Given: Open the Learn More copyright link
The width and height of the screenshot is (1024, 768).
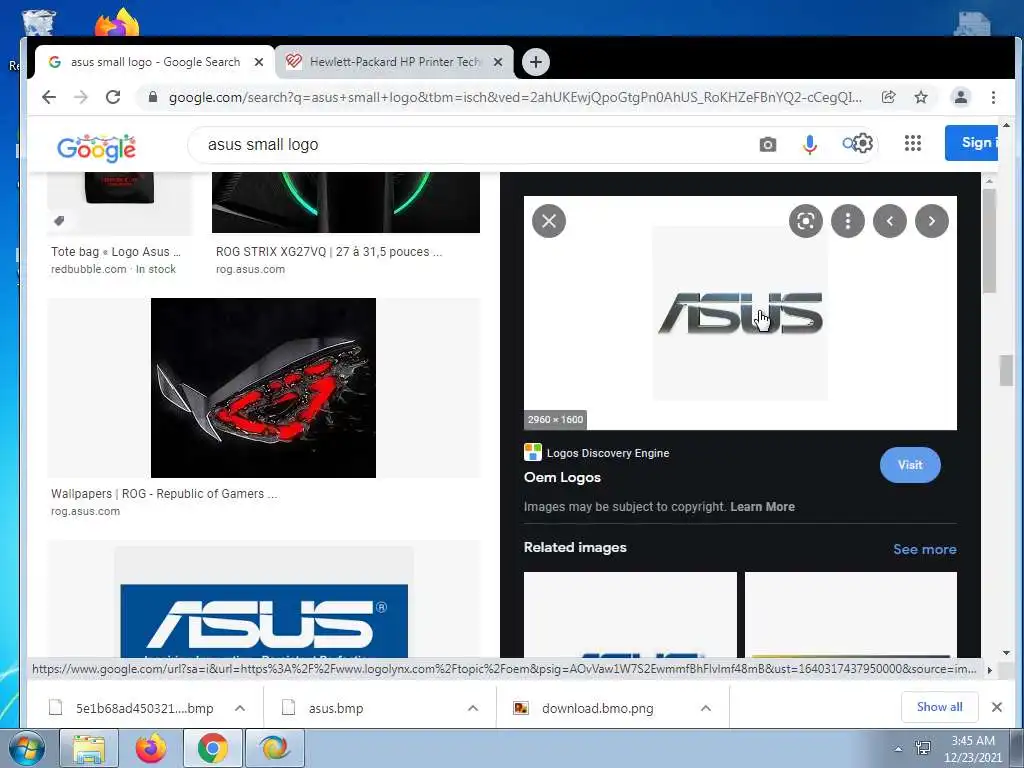Looking at the screenshot, I should click(x=762, y=507).
